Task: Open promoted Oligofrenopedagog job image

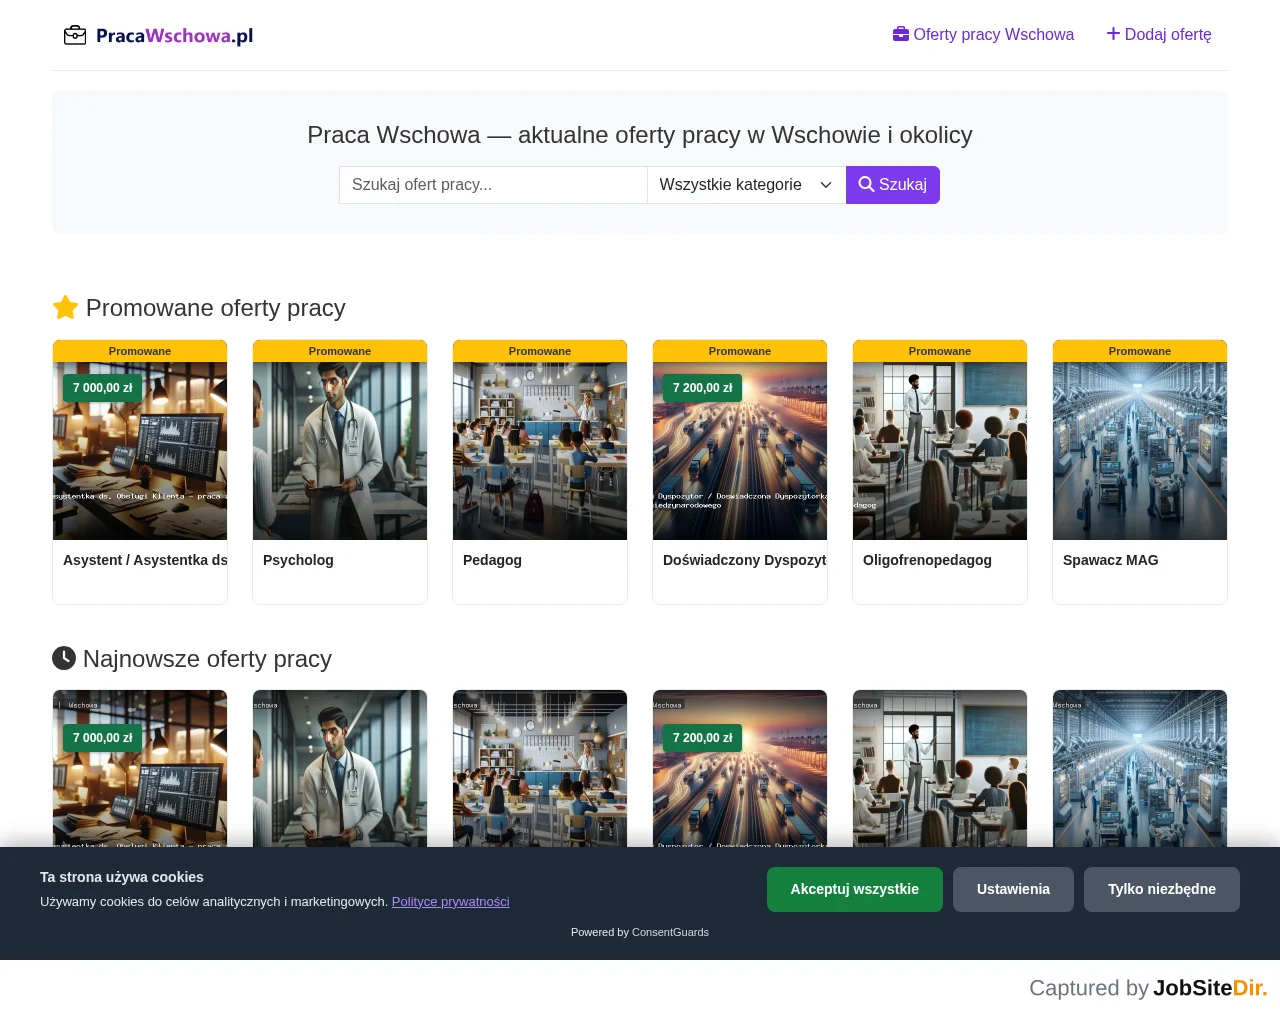Action: coord(940,451)
